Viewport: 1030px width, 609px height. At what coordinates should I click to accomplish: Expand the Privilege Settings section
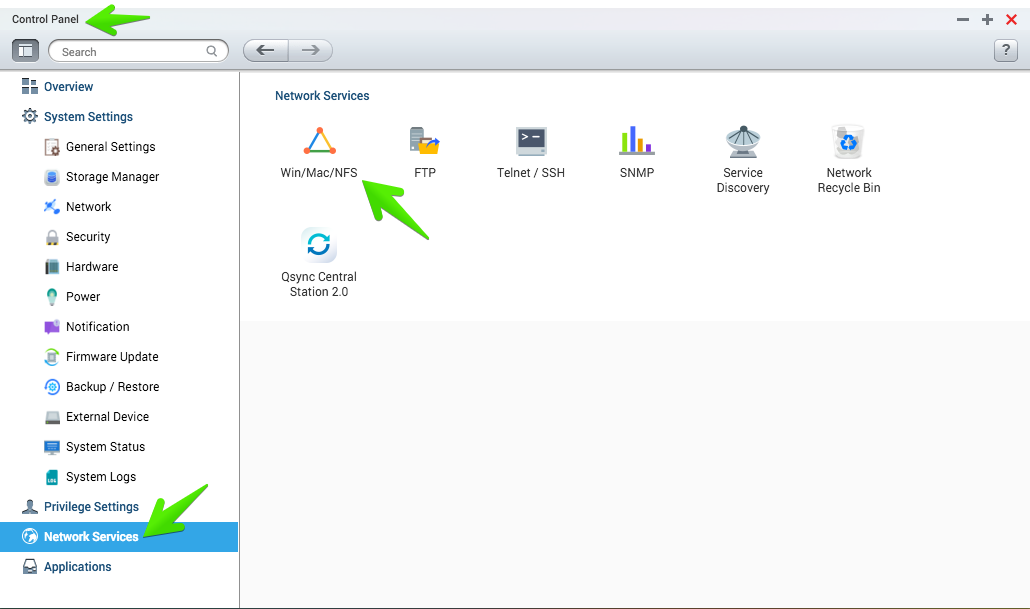click(91, 507)
